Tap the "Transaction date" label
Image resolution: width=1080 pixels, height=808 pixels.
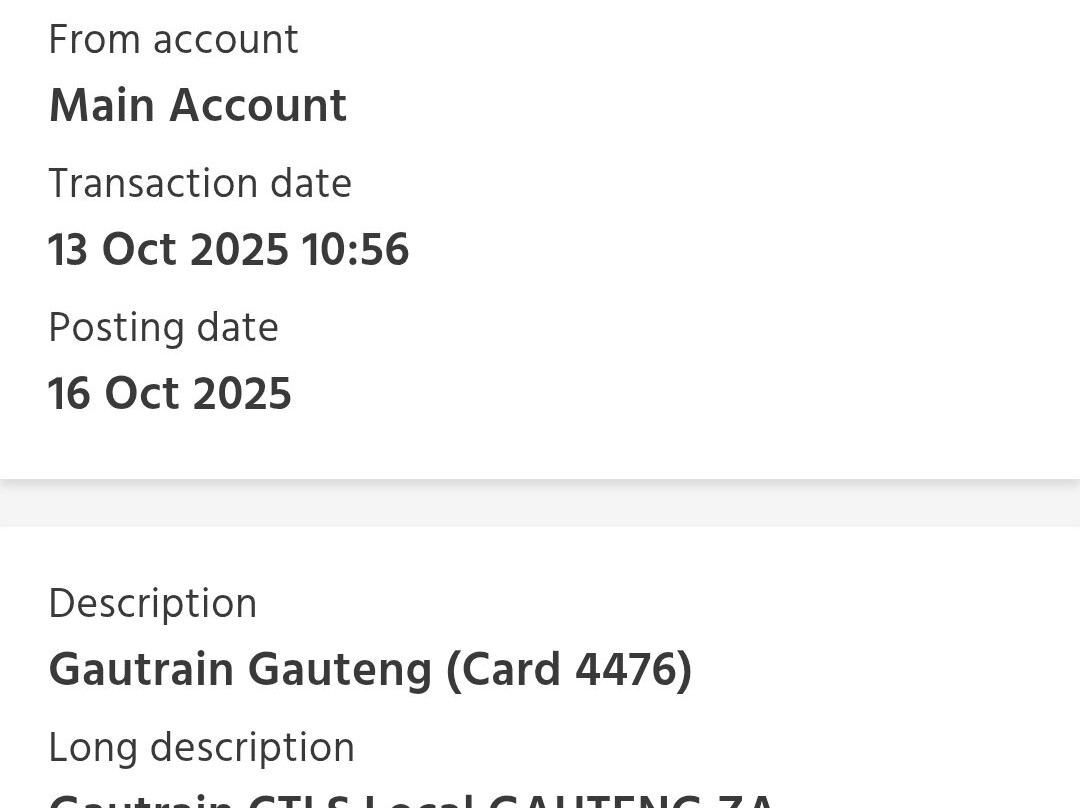[200, 184]
